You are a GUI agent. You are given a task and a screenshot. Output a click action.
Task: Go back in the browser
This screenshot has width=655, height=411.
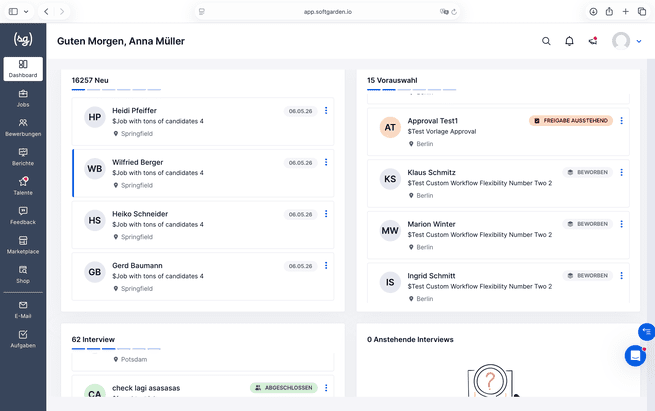(x=46, y=12)
